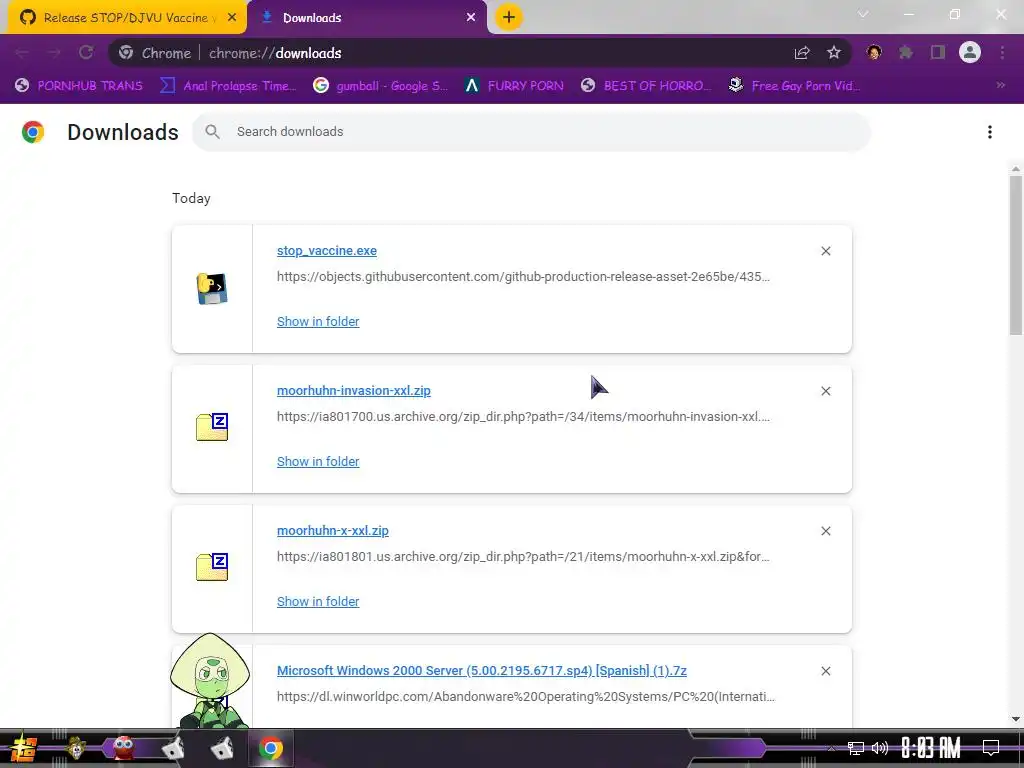This screenshot has height=768, width=1024.
Task: Show moorhuhn-x-xxl.zip in folder
Action: click(x=318, y=601)
